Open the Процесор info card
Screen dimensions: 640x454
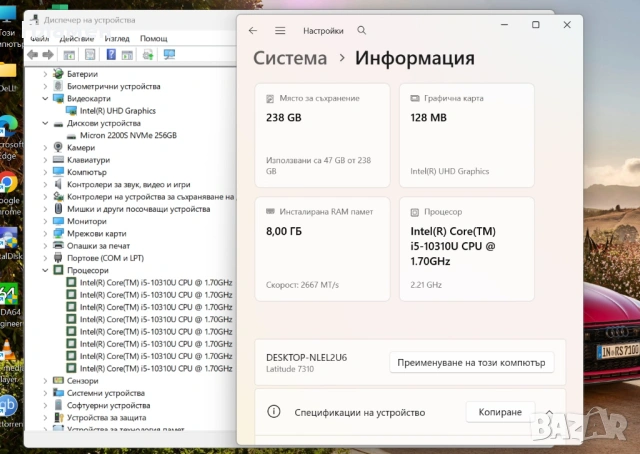467,249
